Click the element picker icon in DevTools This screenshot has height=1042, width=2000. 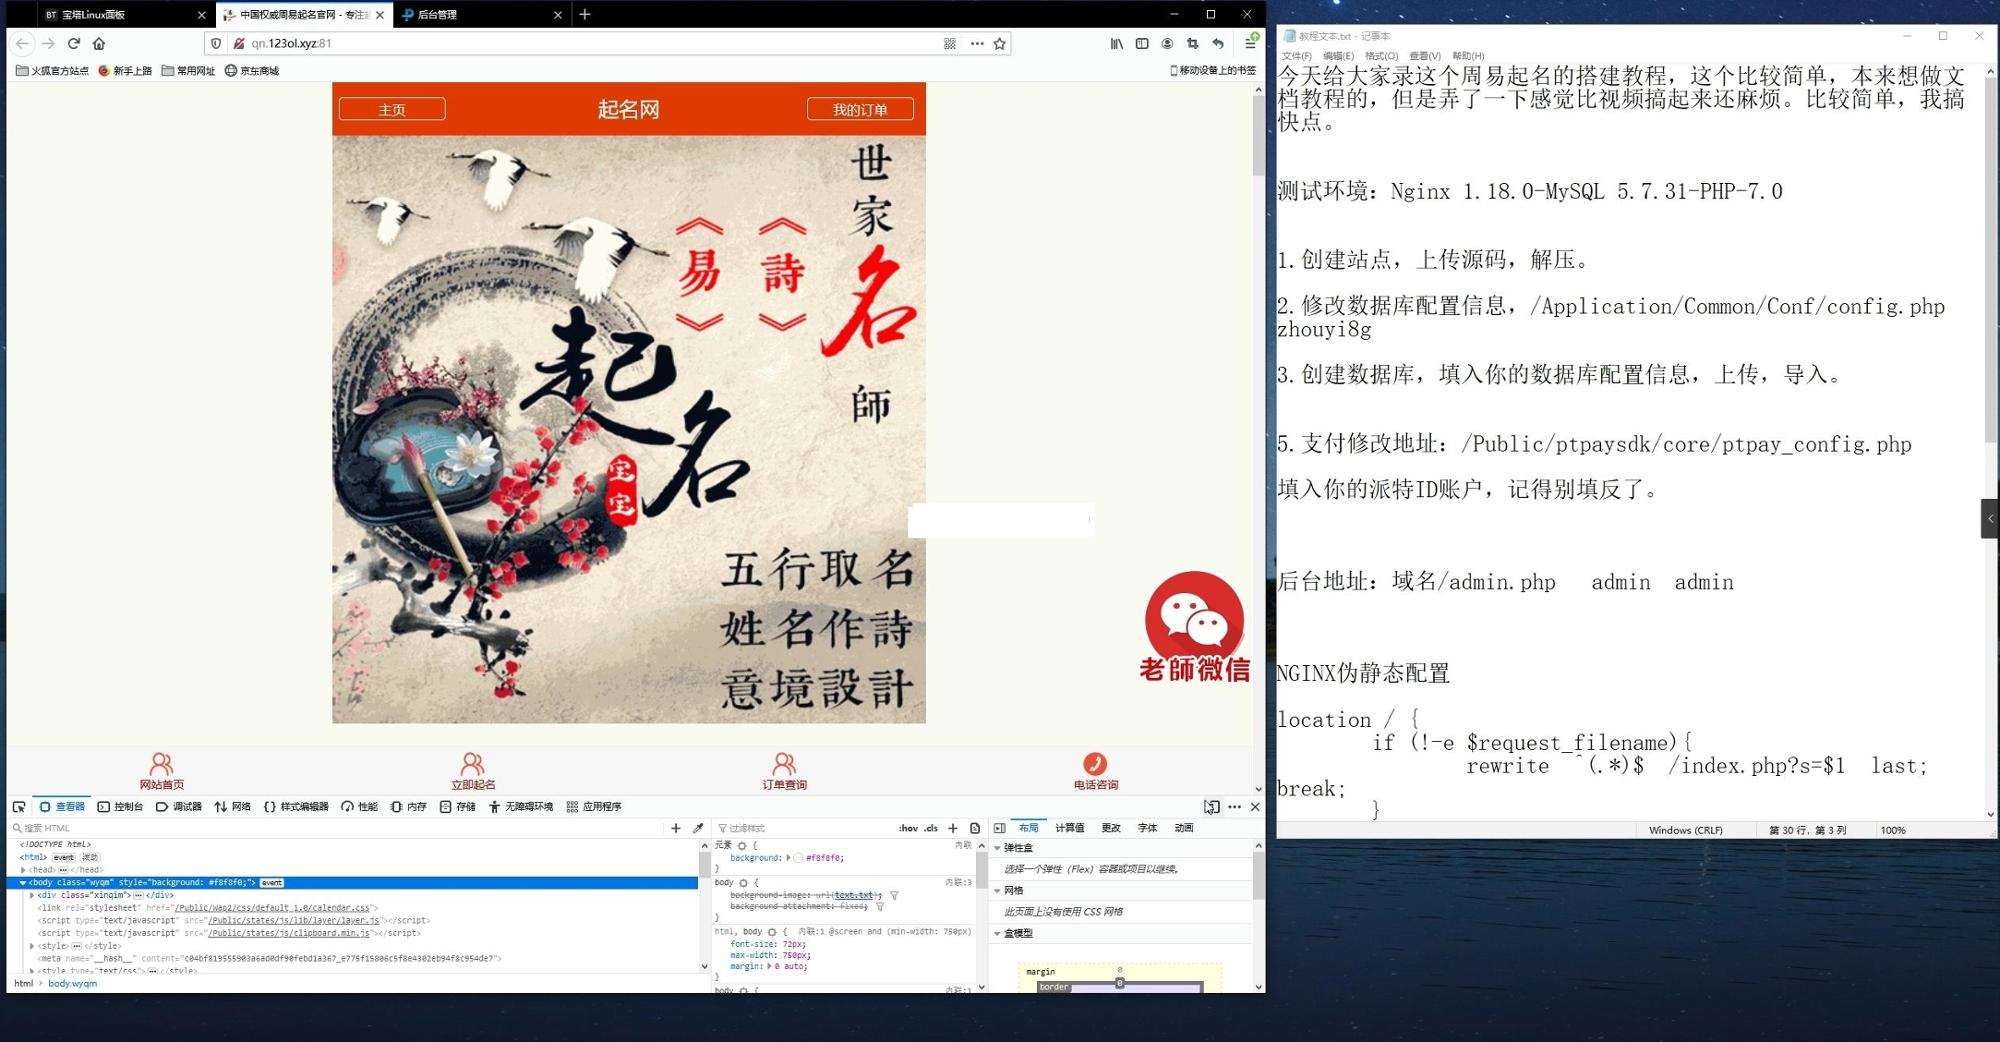19,807
